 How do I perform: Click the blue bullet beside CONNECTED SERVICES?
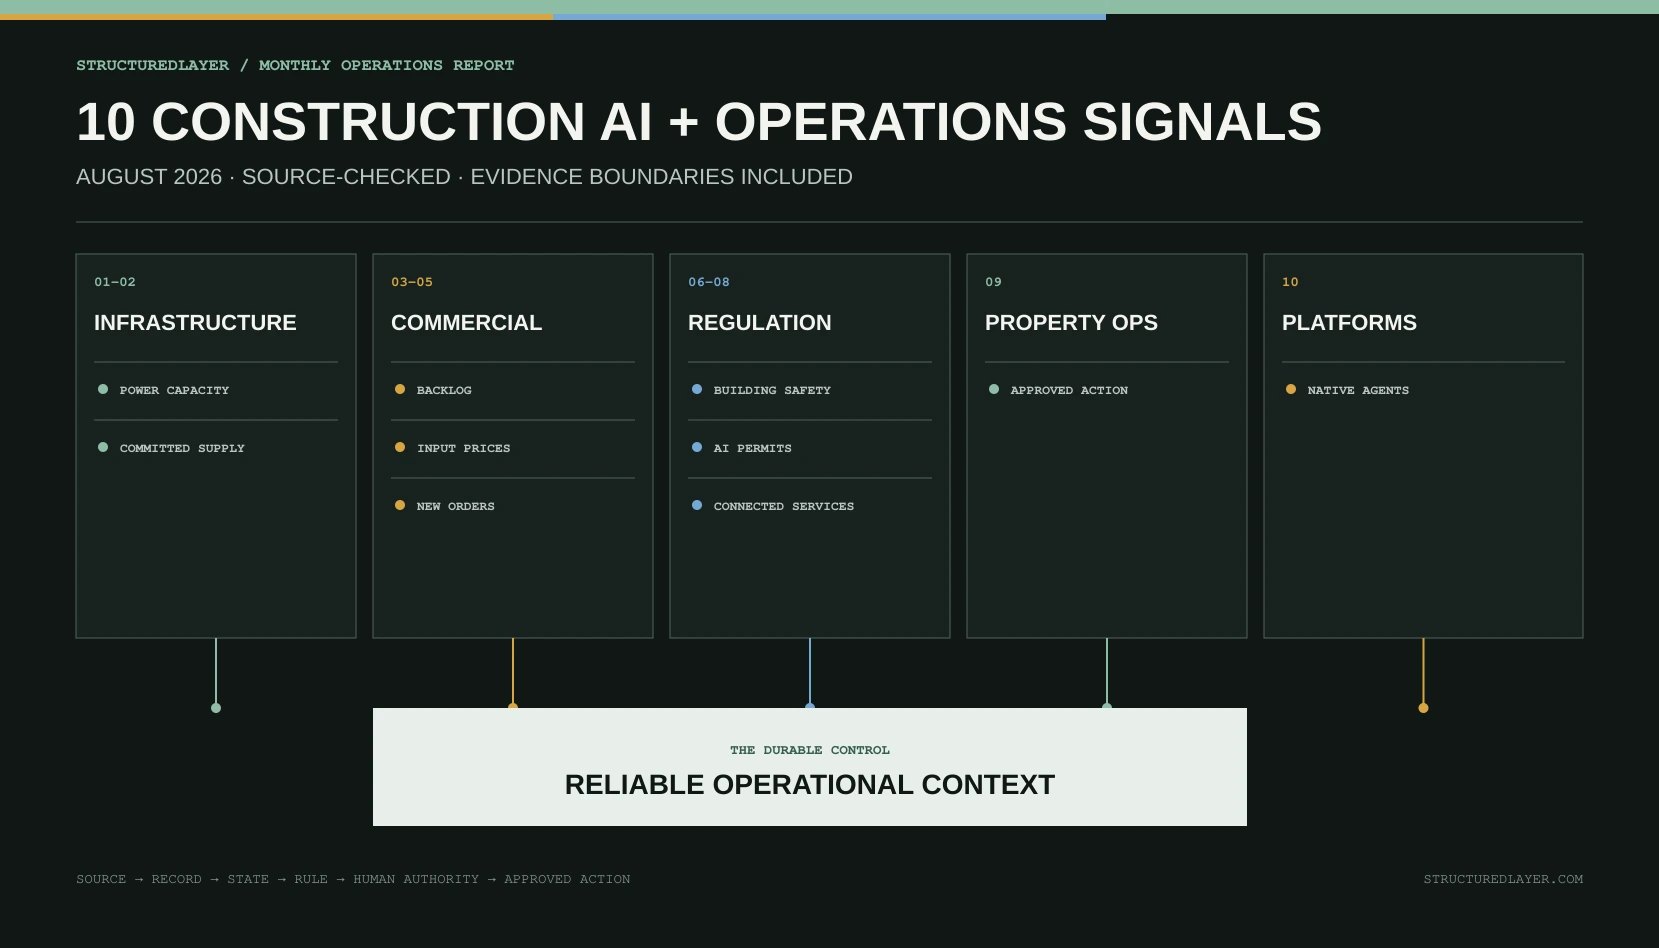pos(697,505)
